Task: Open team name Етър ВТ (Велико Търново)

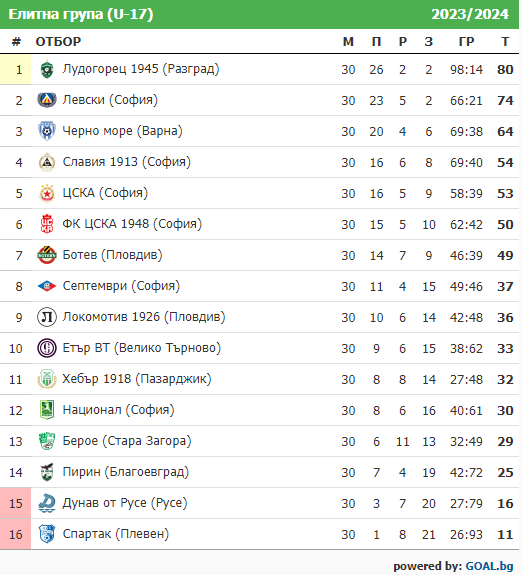Action: 142,348
